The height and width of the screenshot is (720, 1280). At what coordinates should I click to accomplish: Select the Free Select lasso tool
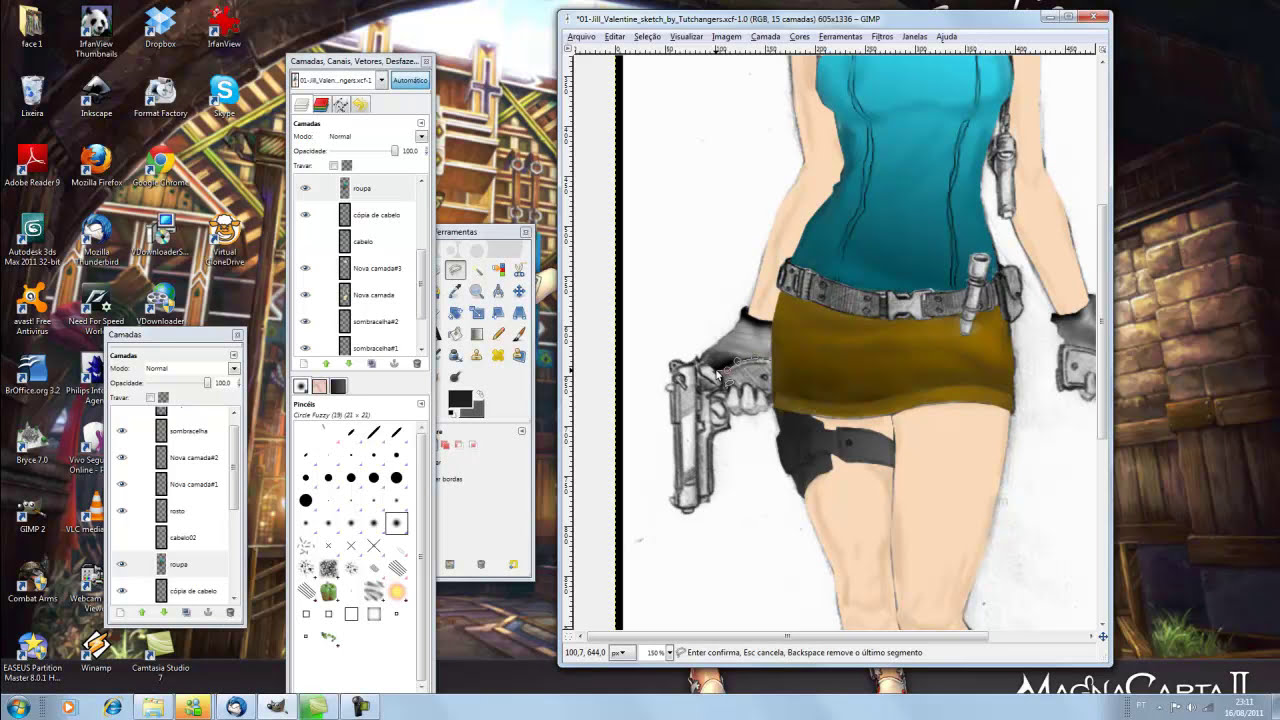point(455,270)
